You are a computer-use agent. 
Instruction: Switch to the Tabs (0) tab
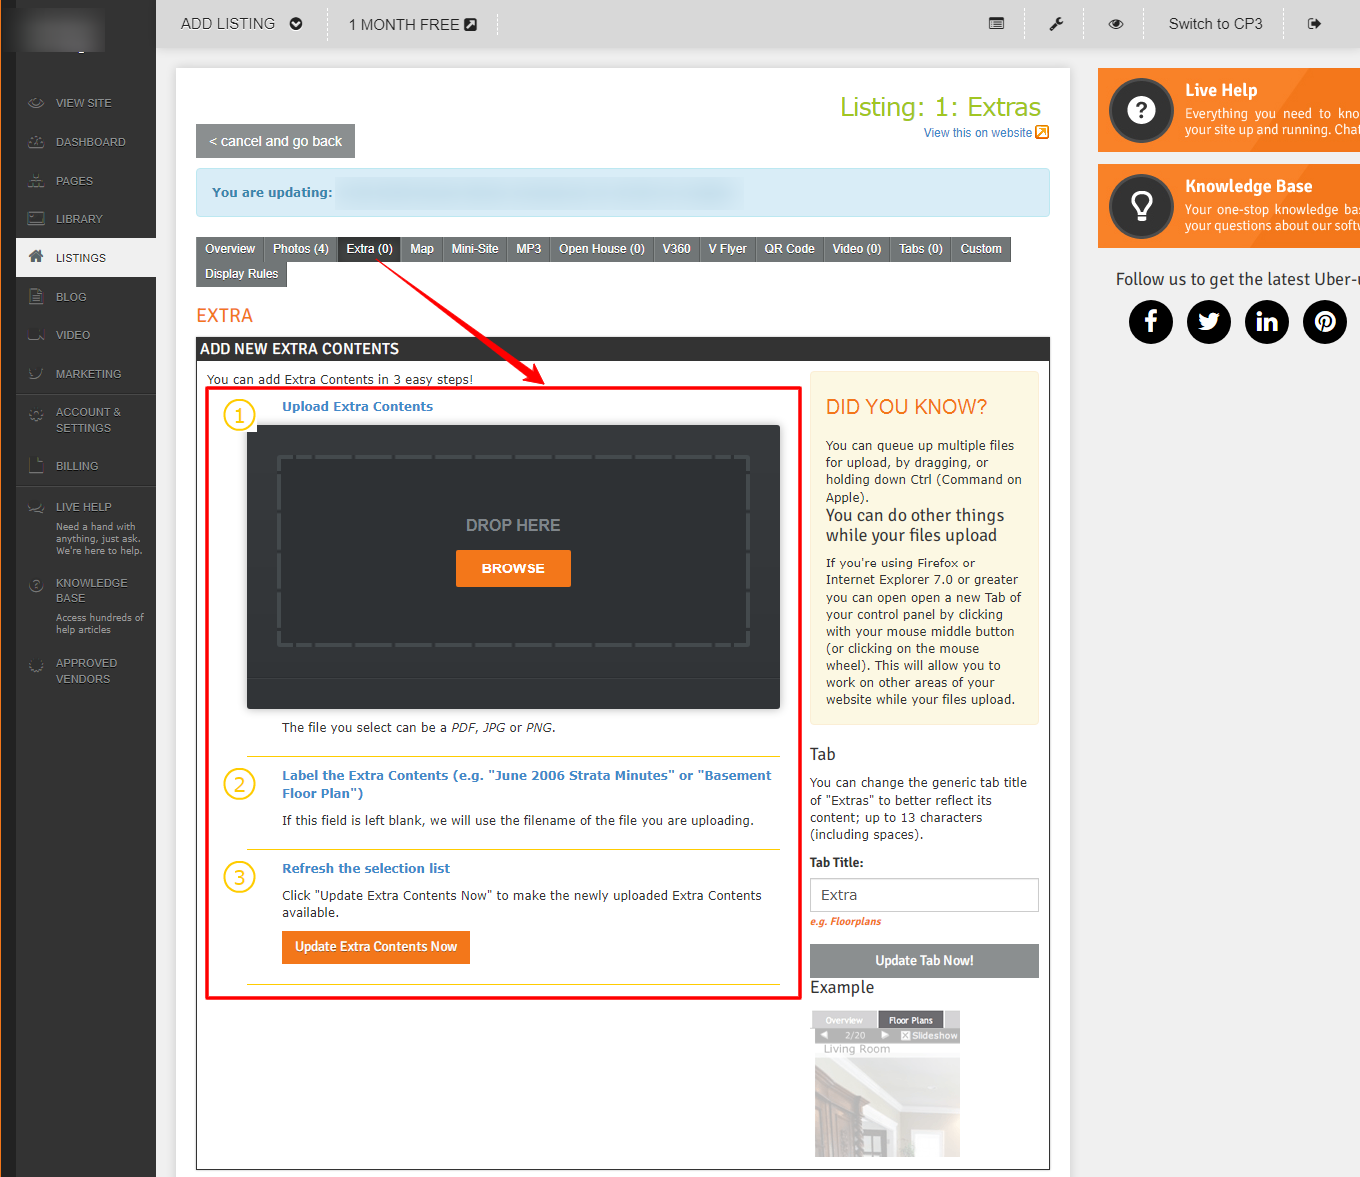(x=920, y=249)
